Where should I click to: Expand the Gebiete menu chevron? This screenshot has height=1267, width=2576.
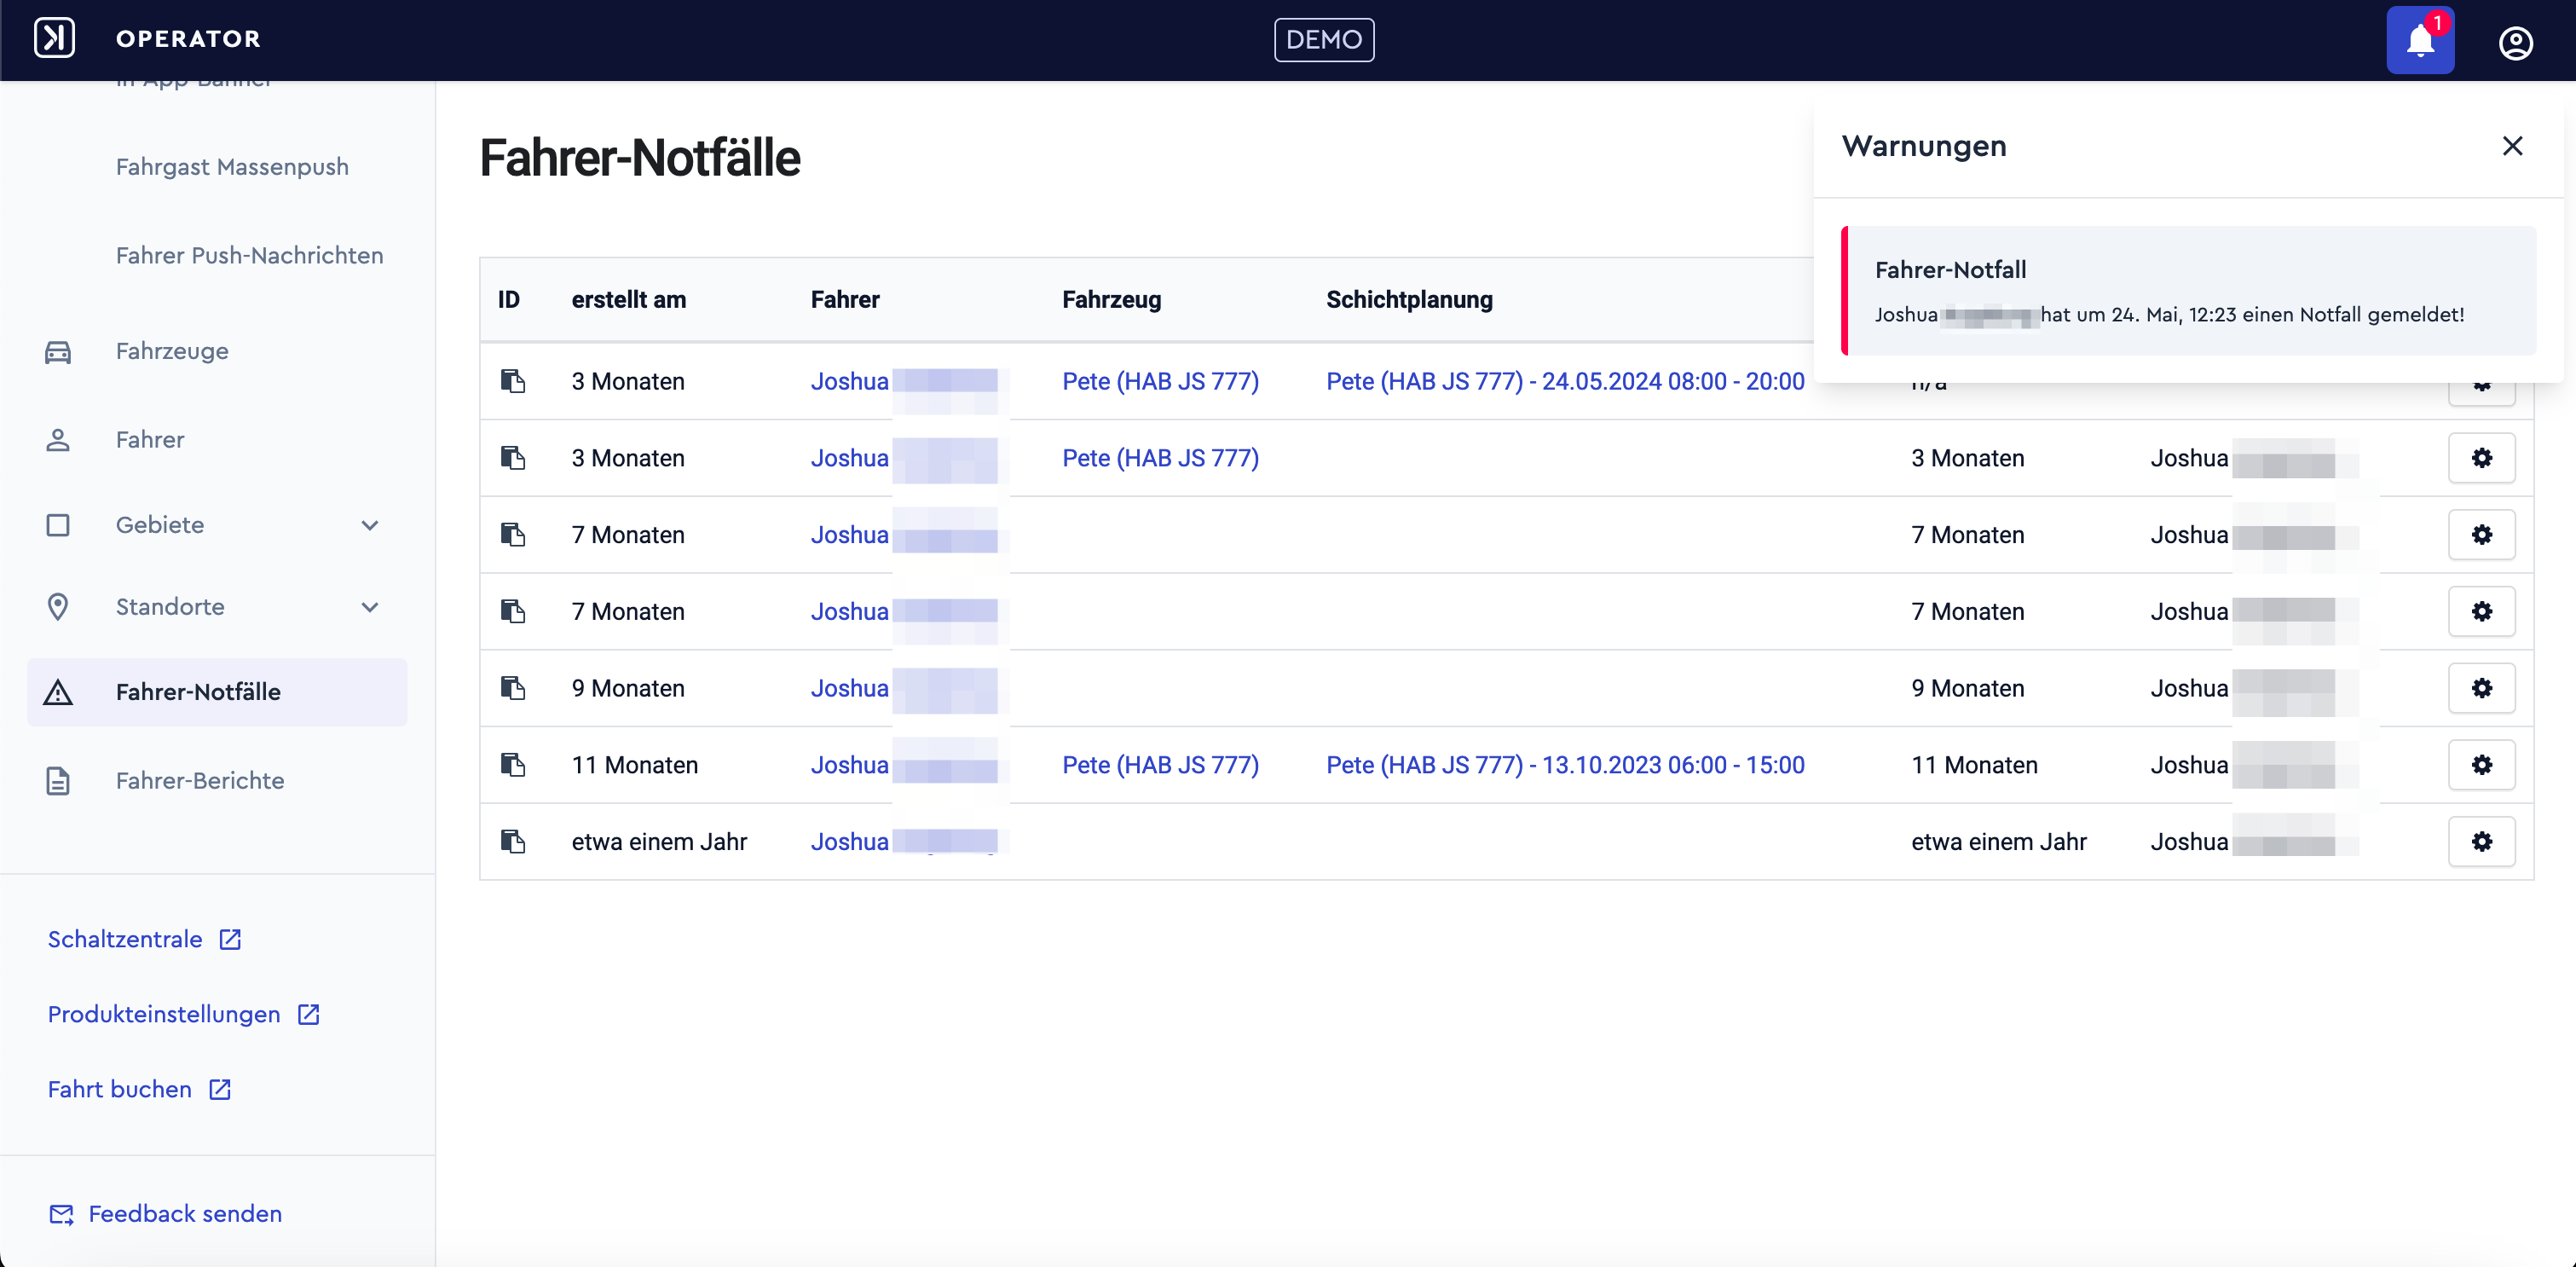(x=370, y=525)
